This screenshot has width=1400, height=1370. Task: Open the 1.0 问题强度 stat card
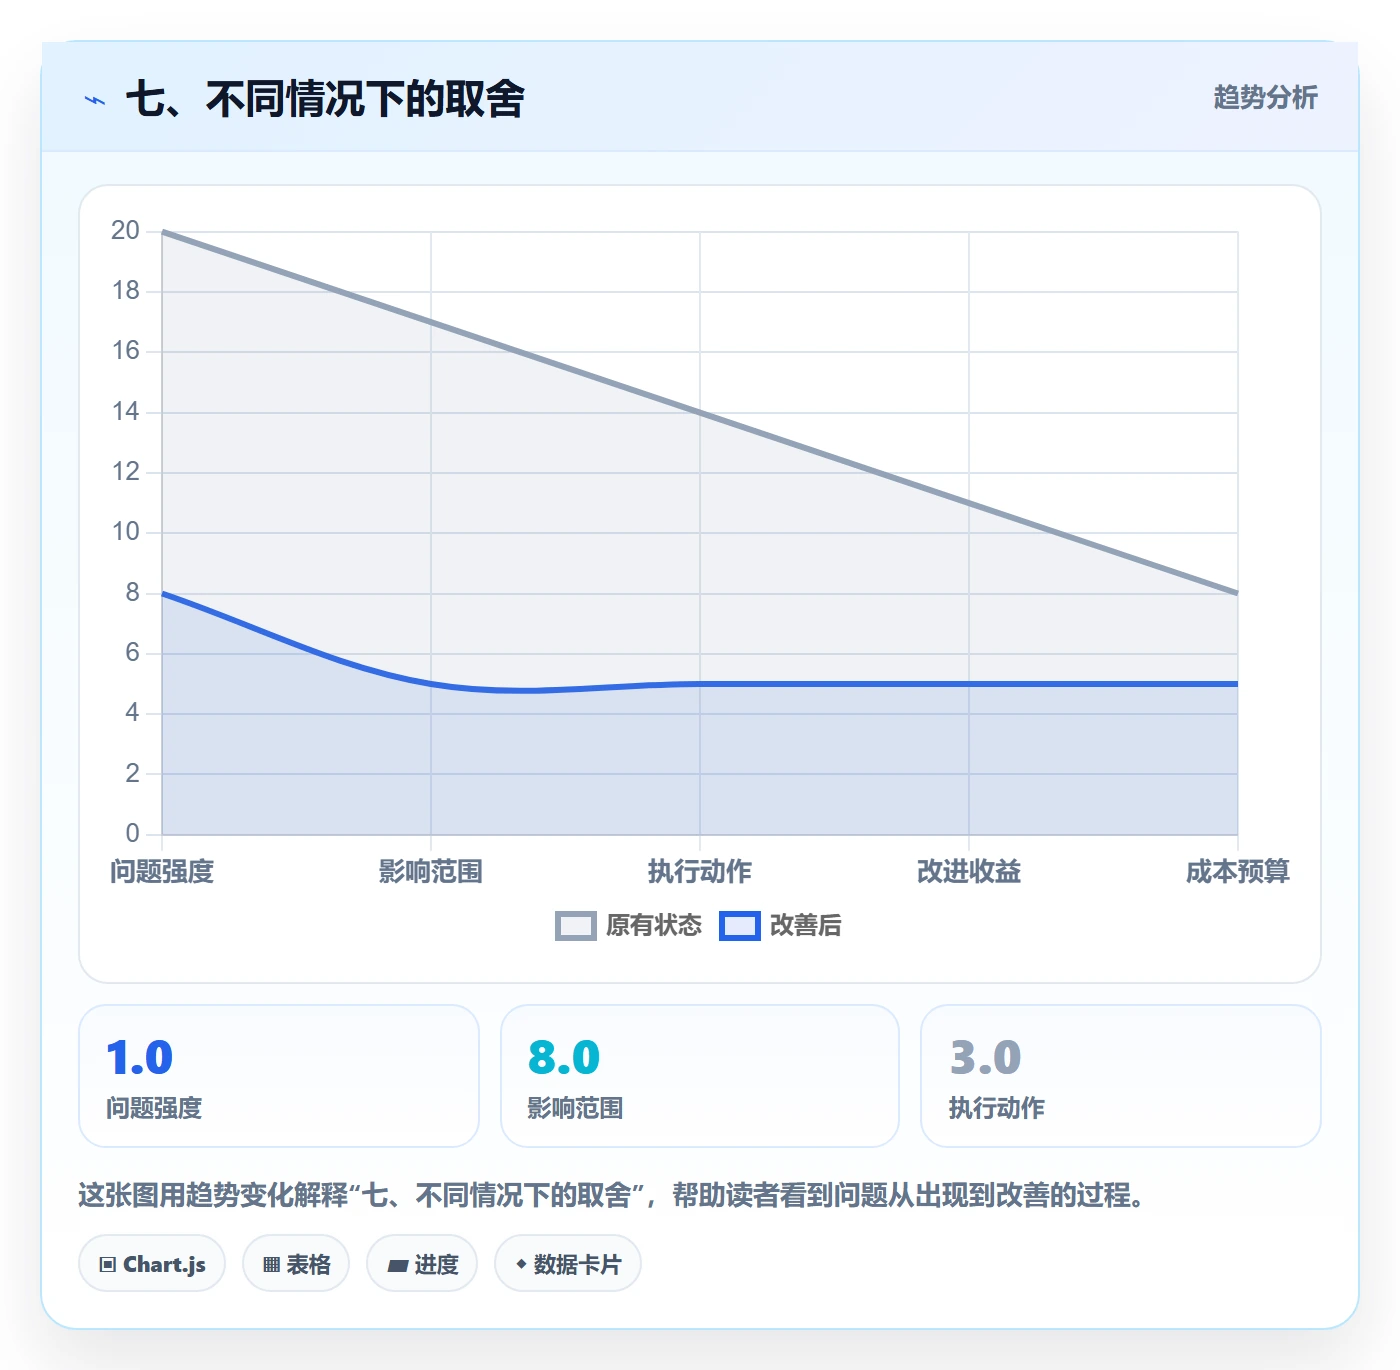(x=279, y=1076)
